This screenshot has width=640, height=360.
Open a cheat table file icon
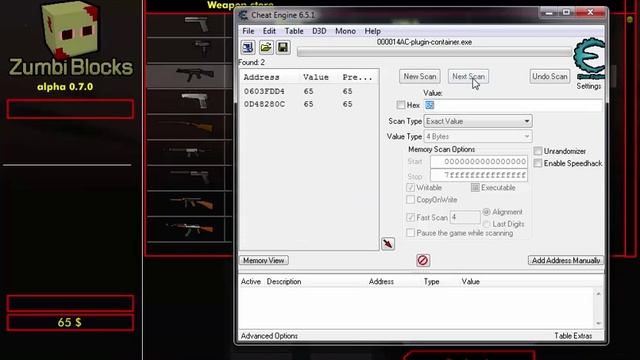266,47
